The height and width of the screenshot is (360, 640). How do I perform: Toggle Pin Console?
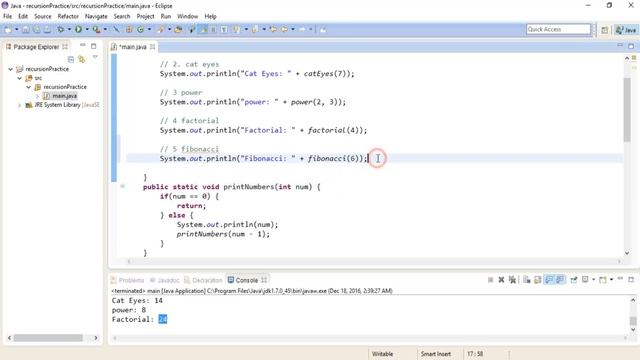click(574, 280)
